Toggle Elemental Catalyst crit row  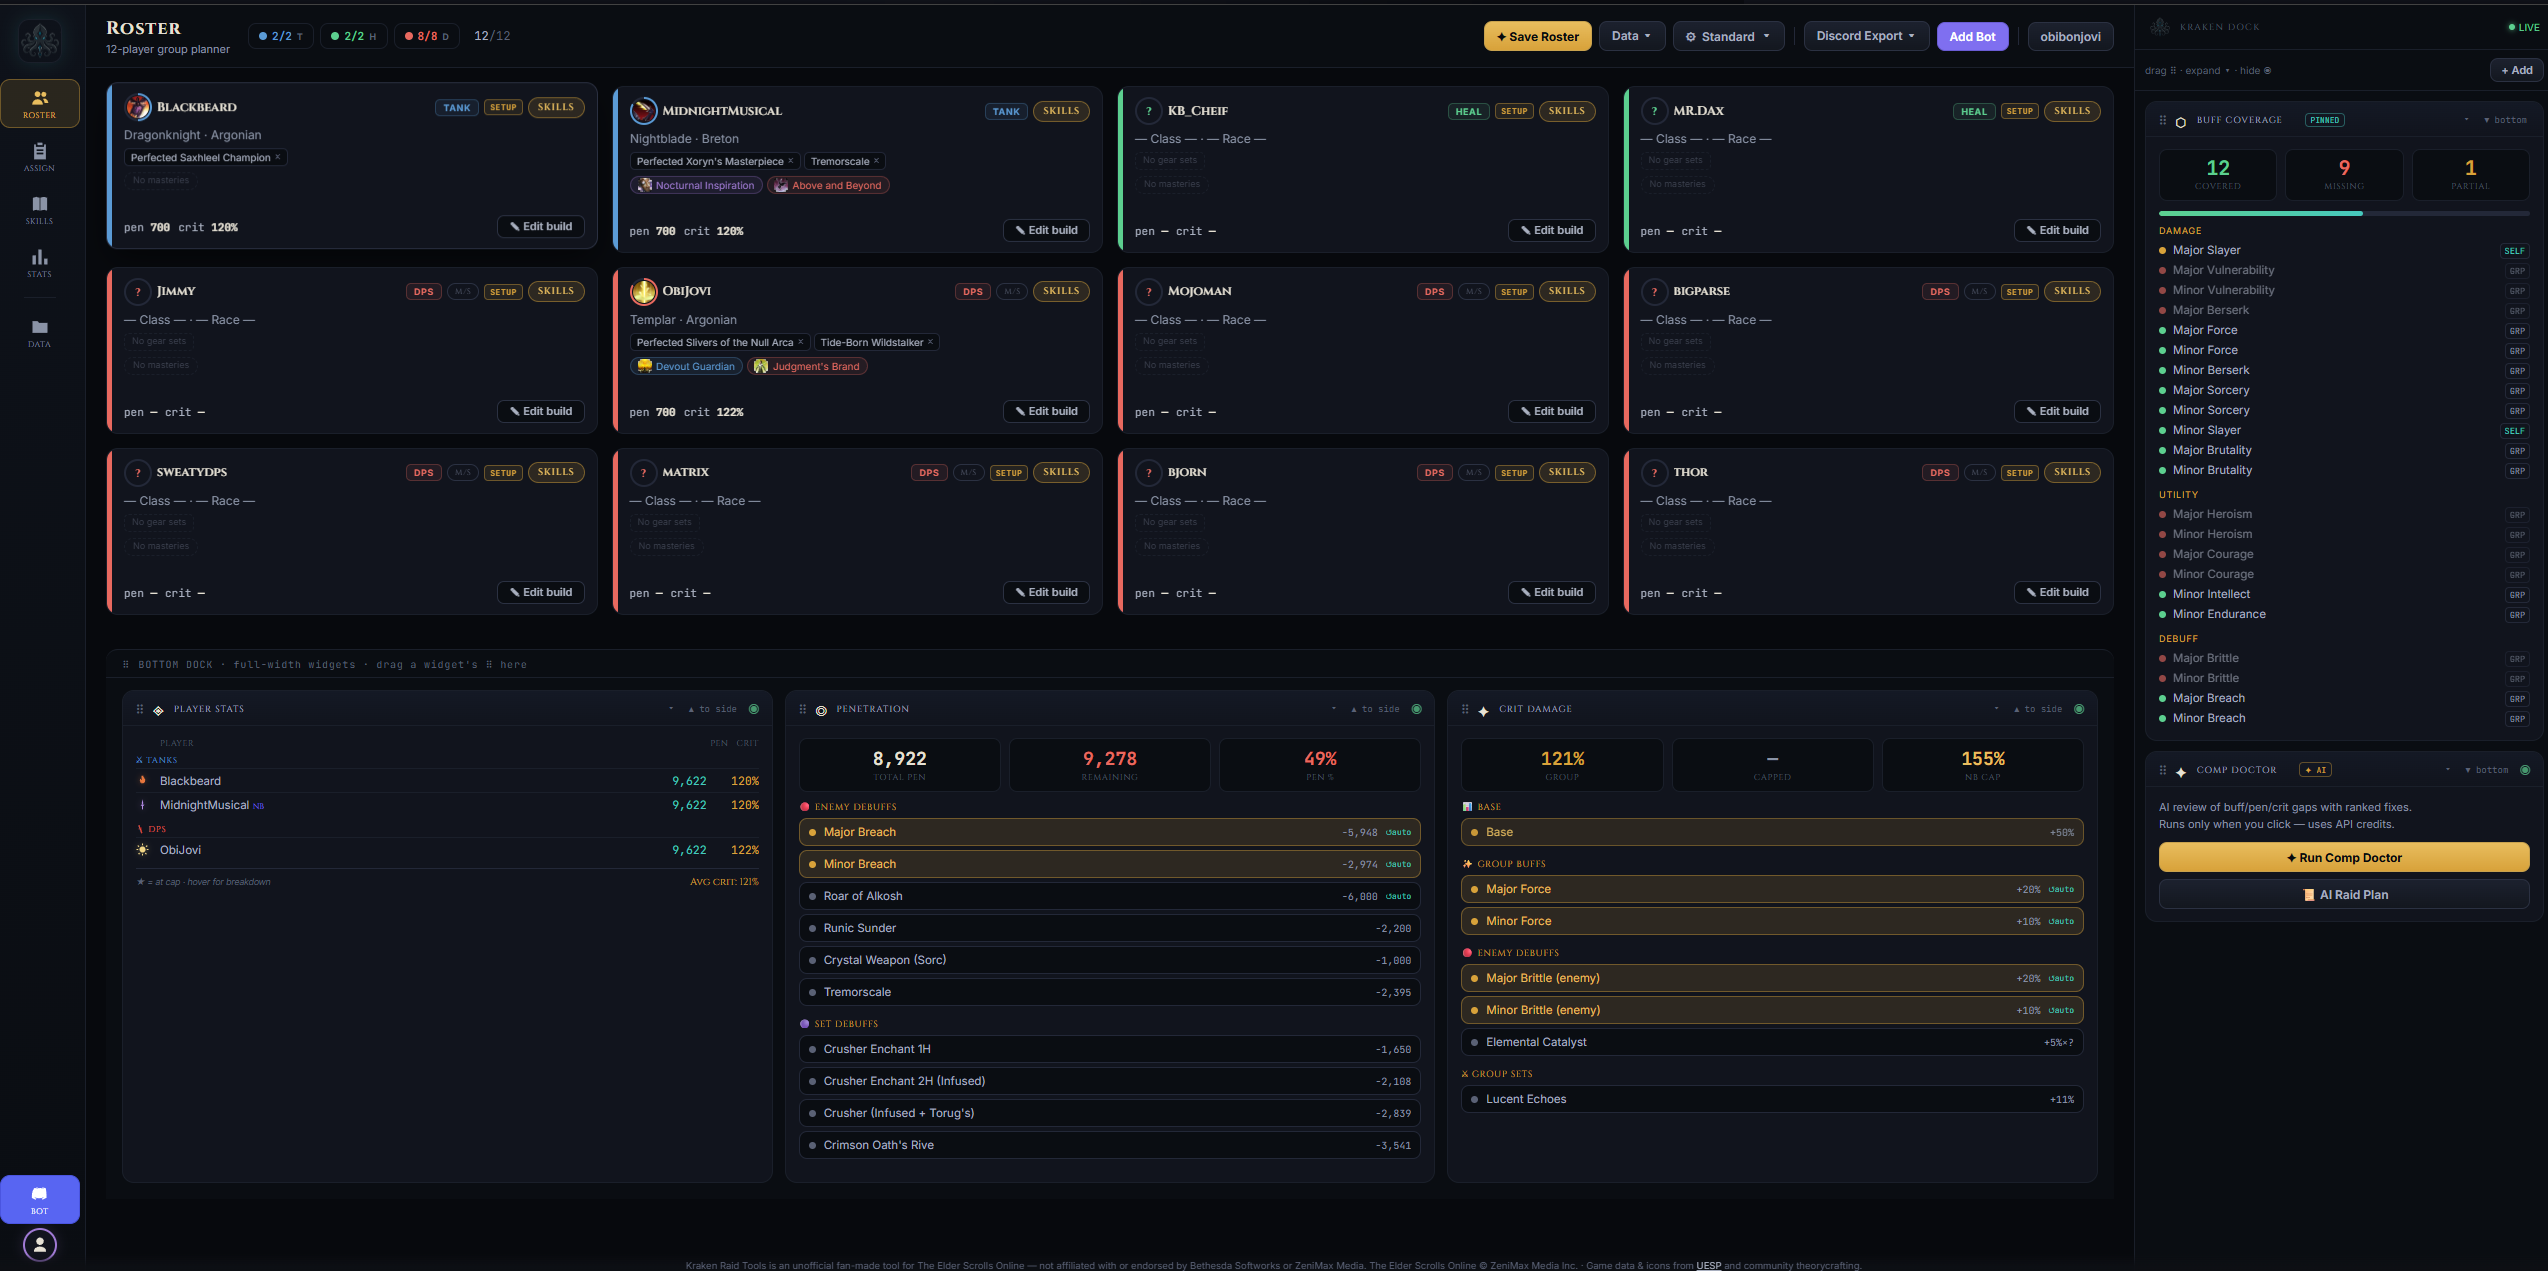point(1772,1042)
